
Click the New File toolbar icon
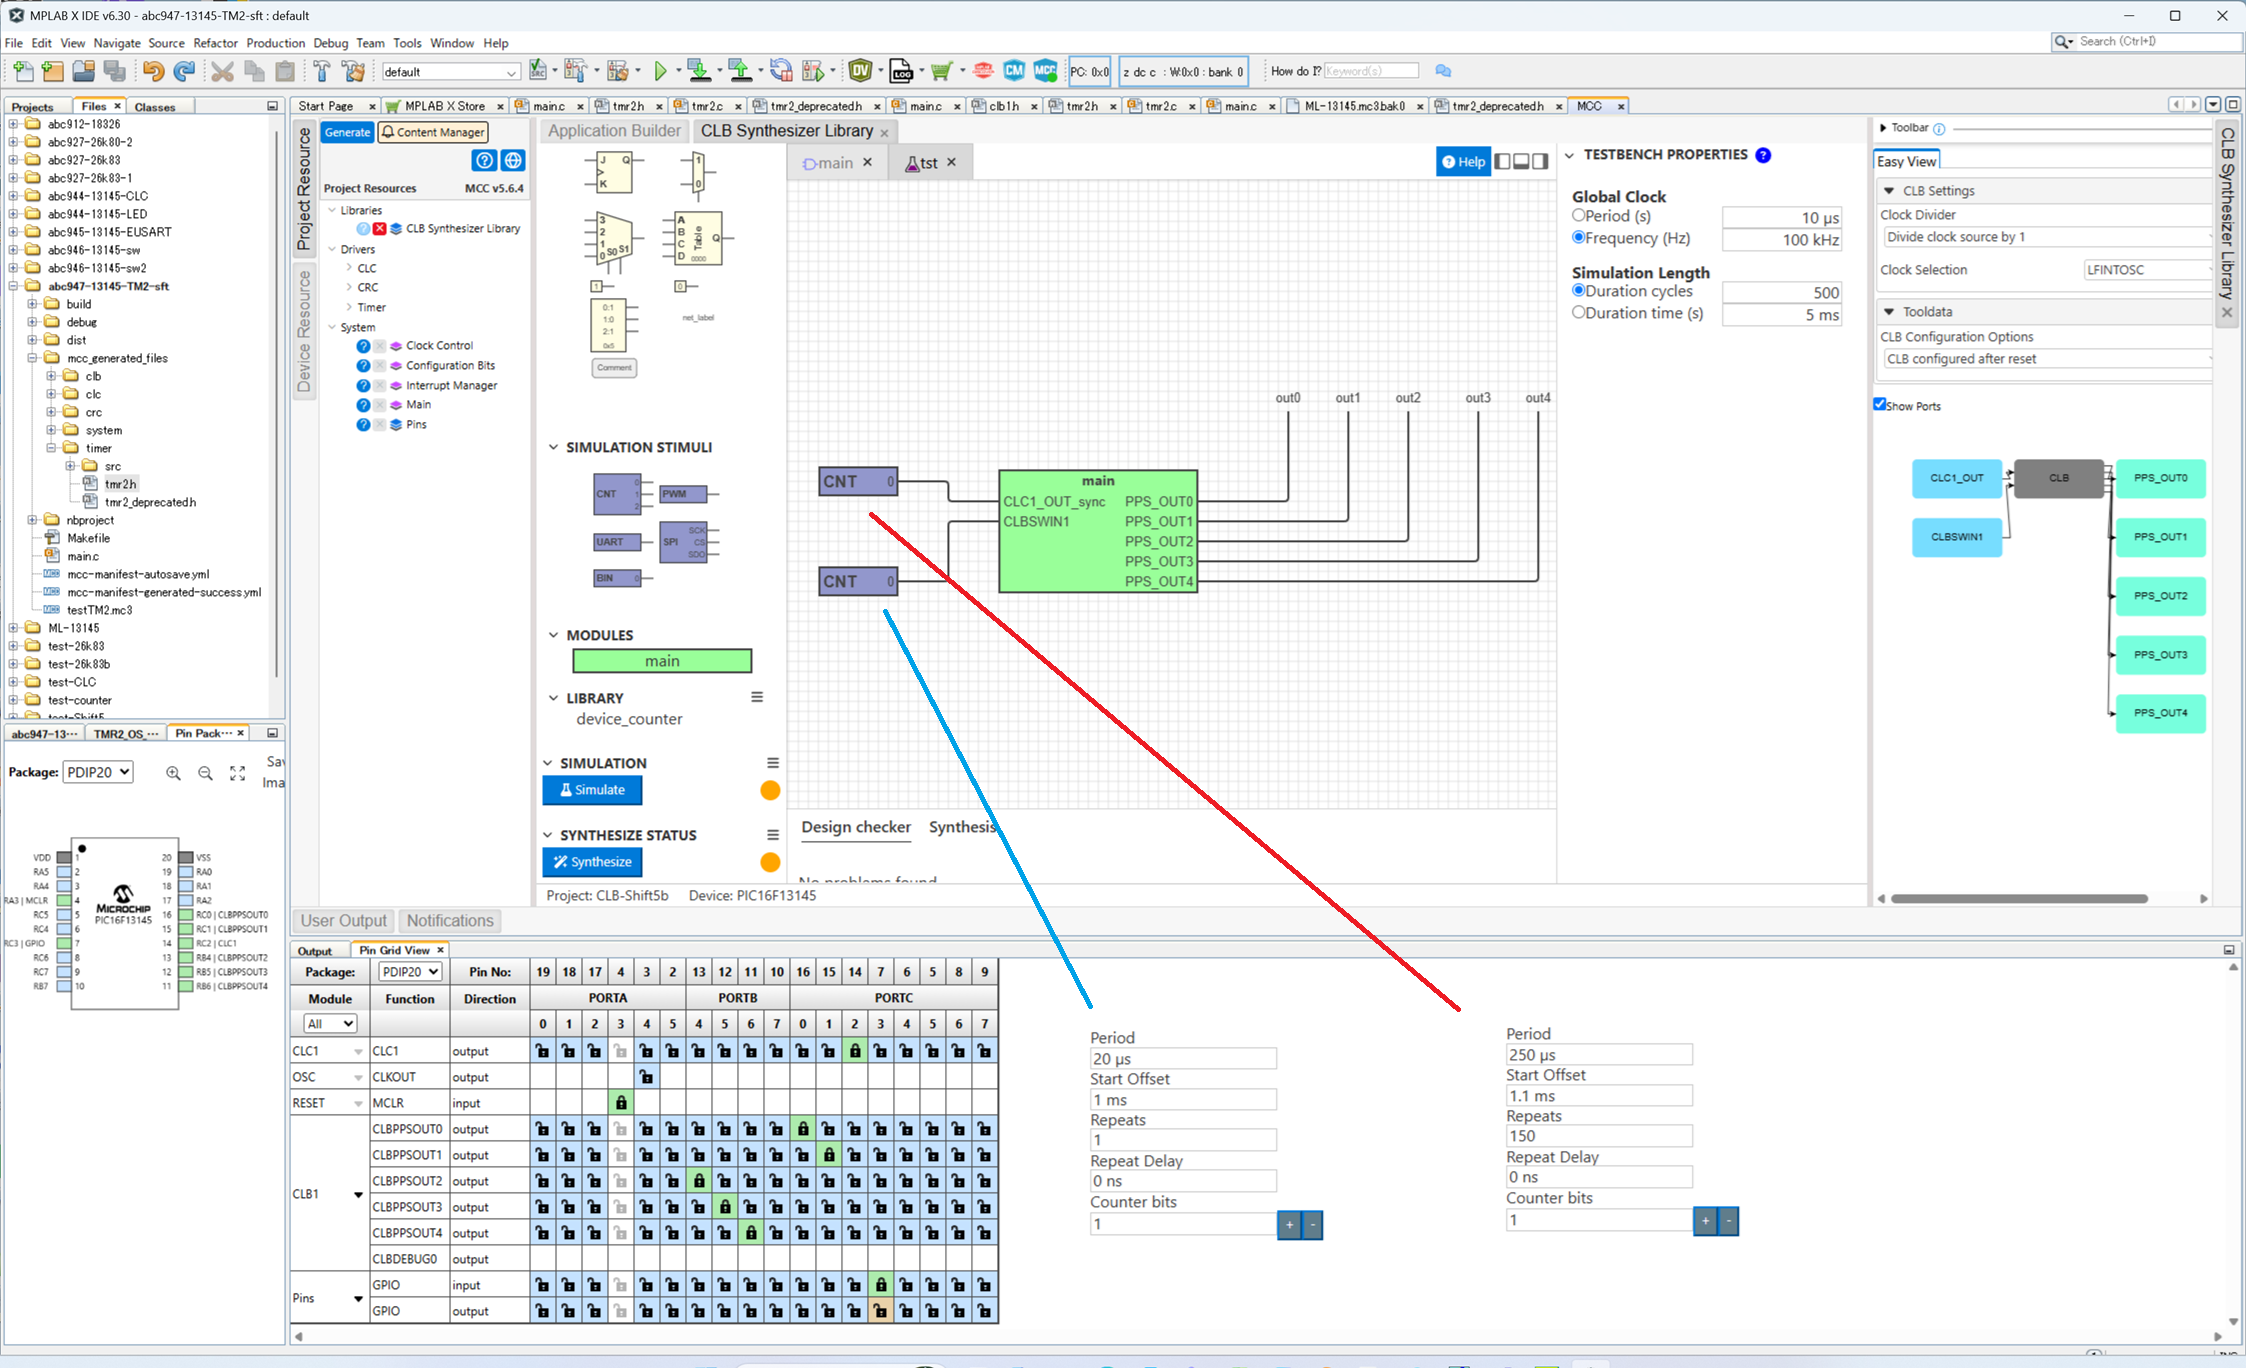click(22, 71)
